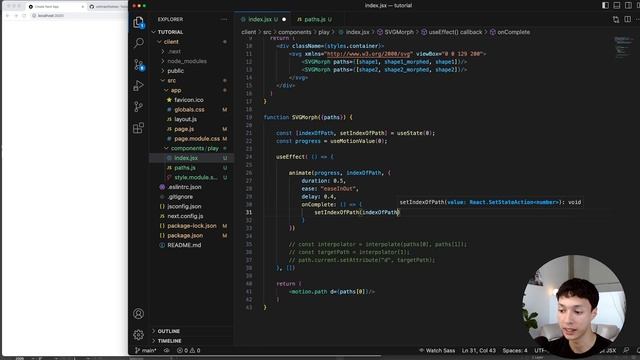Open .gitignore file
Image resolution: width=640 pixels, height=360 pixels.
pyautogui.click(x=180, y=197)
